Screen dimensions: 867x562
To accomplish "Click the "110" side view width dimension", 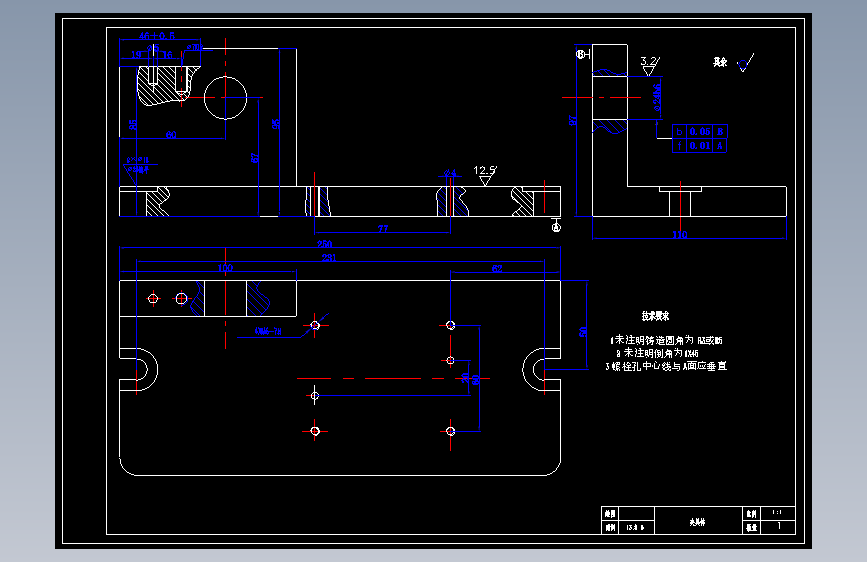I will coord(680,235).
